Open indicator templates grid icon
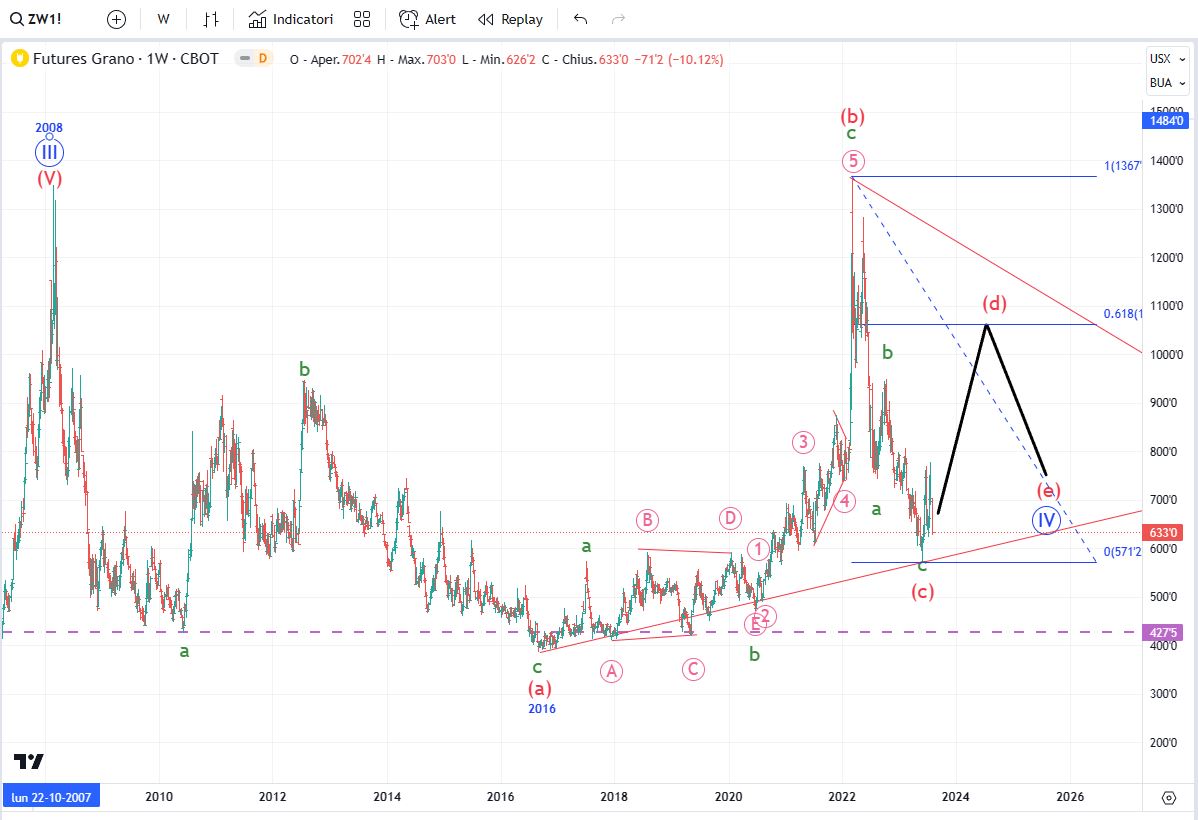Image resolution: width=1198 pixels, height=820 pixels. point(362,19)
